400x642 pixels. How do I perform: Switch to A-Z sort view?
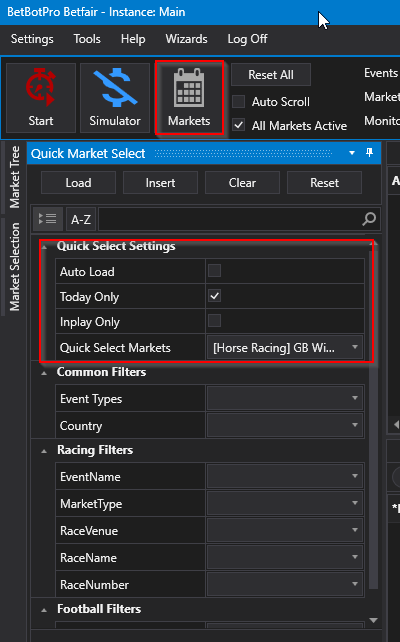pyautogui.click(x=81, y=219)
